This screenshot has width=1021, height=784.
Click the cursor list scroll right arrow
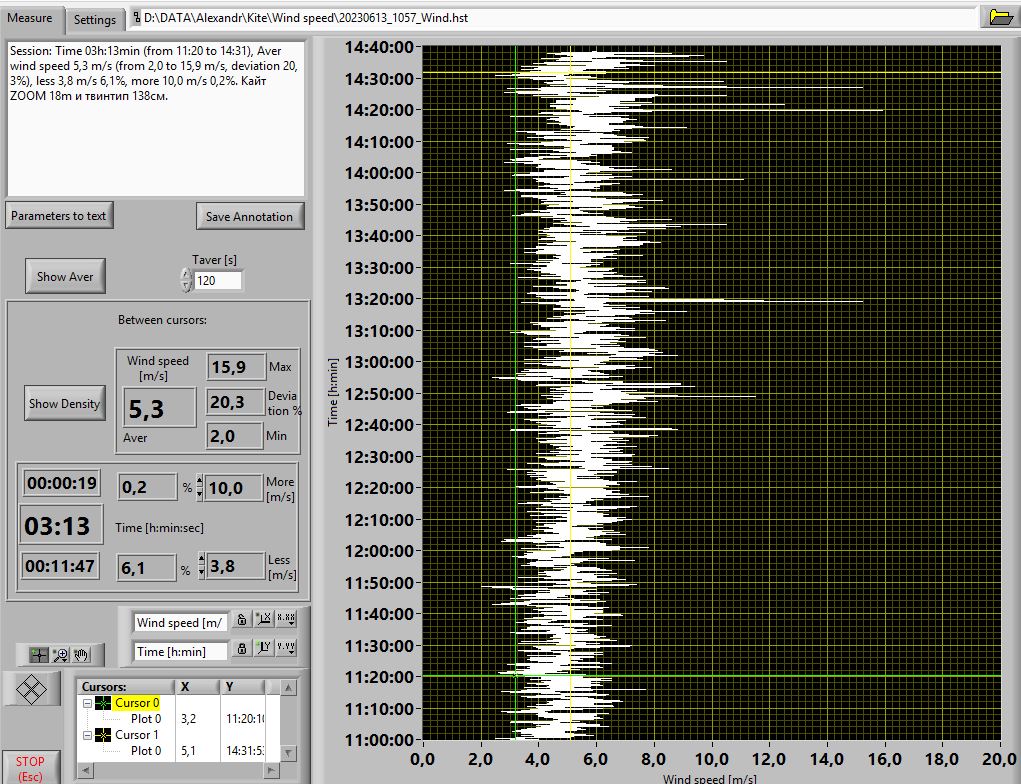coord(272,771)
